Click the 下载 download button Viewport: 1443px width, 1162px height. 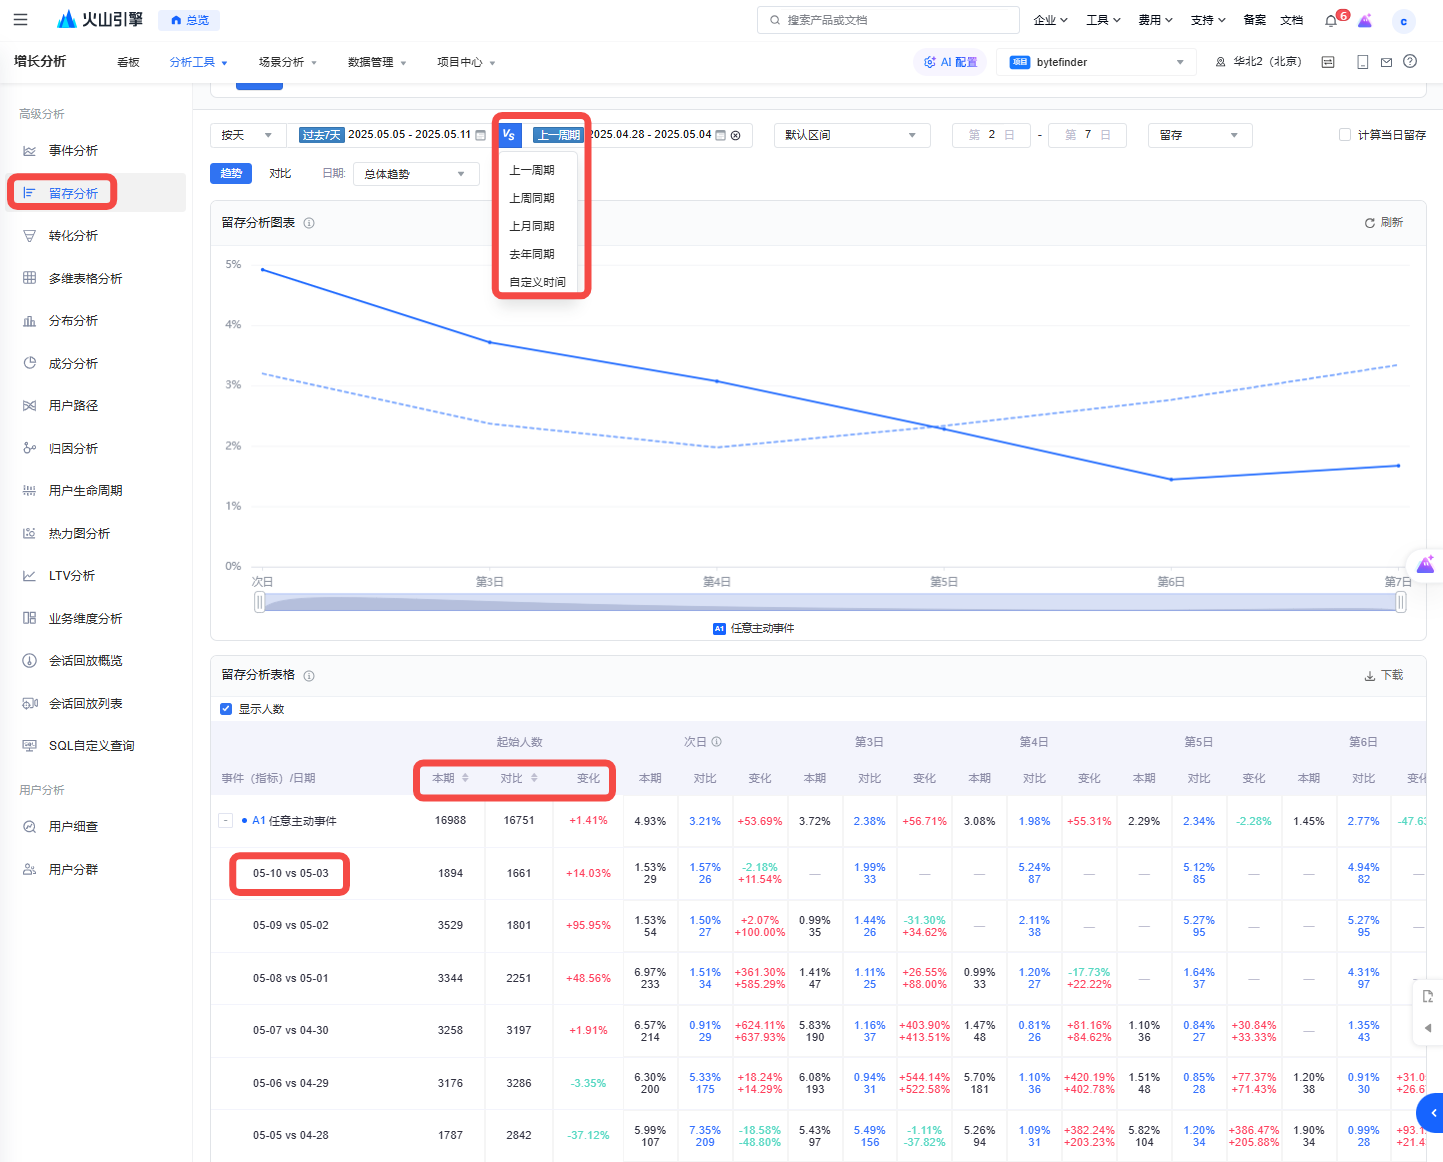pos(1384,676)
